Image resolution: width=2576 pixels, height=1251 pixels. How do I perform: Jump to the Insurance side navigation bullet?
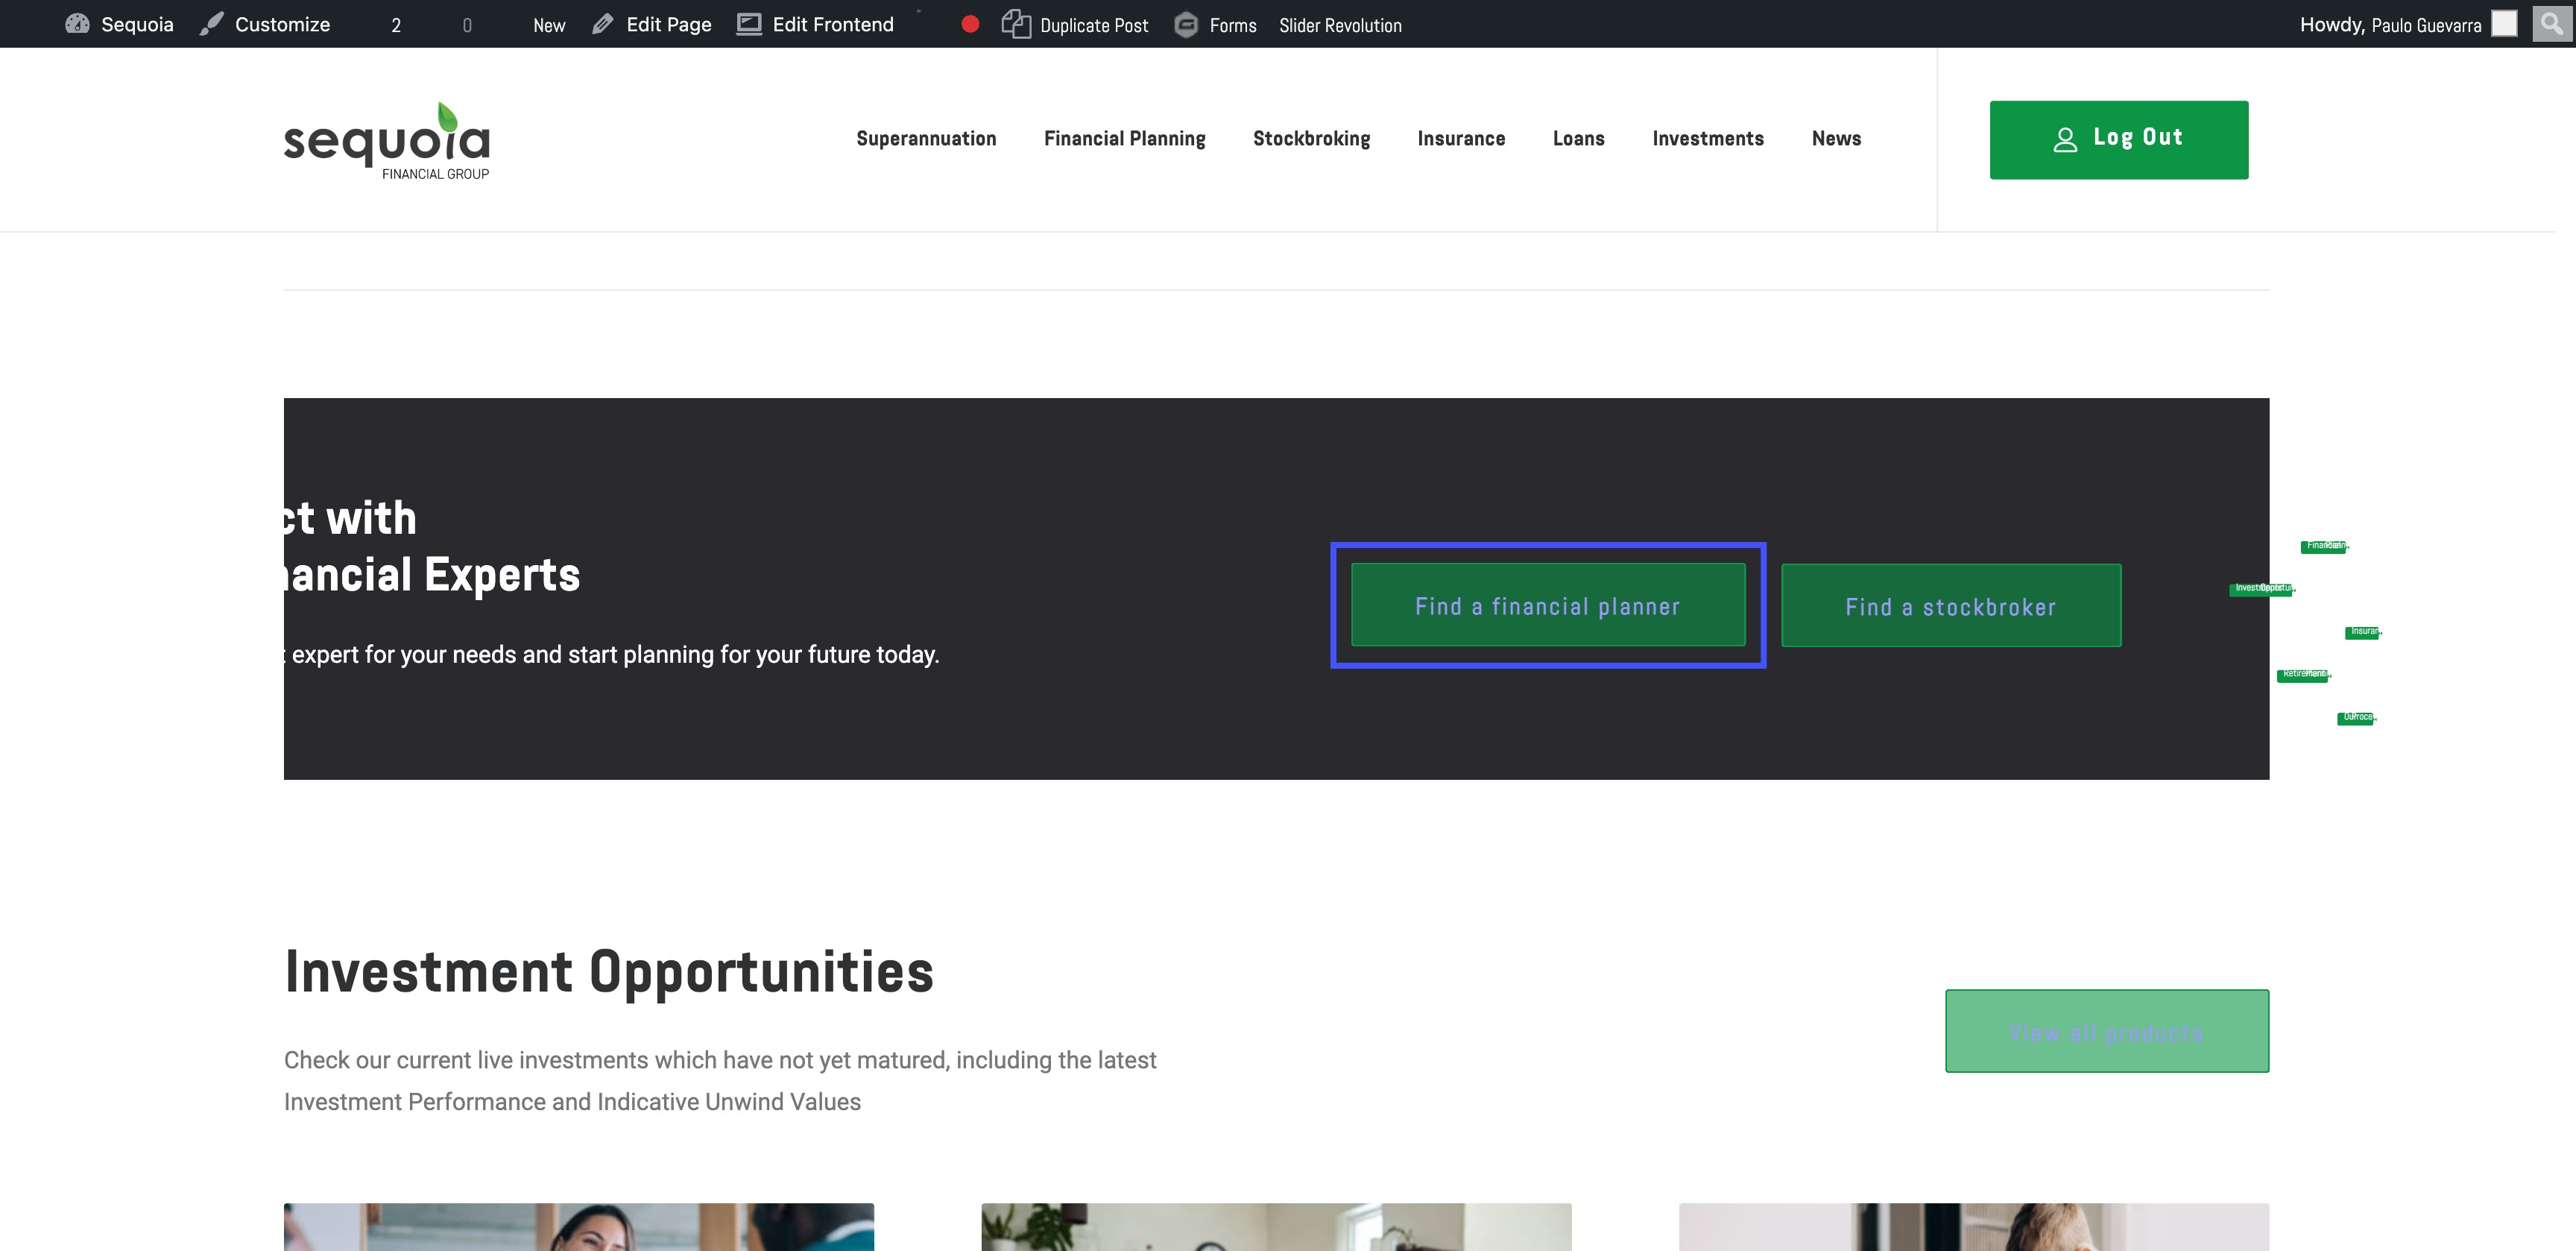[x=2362, y=632]
